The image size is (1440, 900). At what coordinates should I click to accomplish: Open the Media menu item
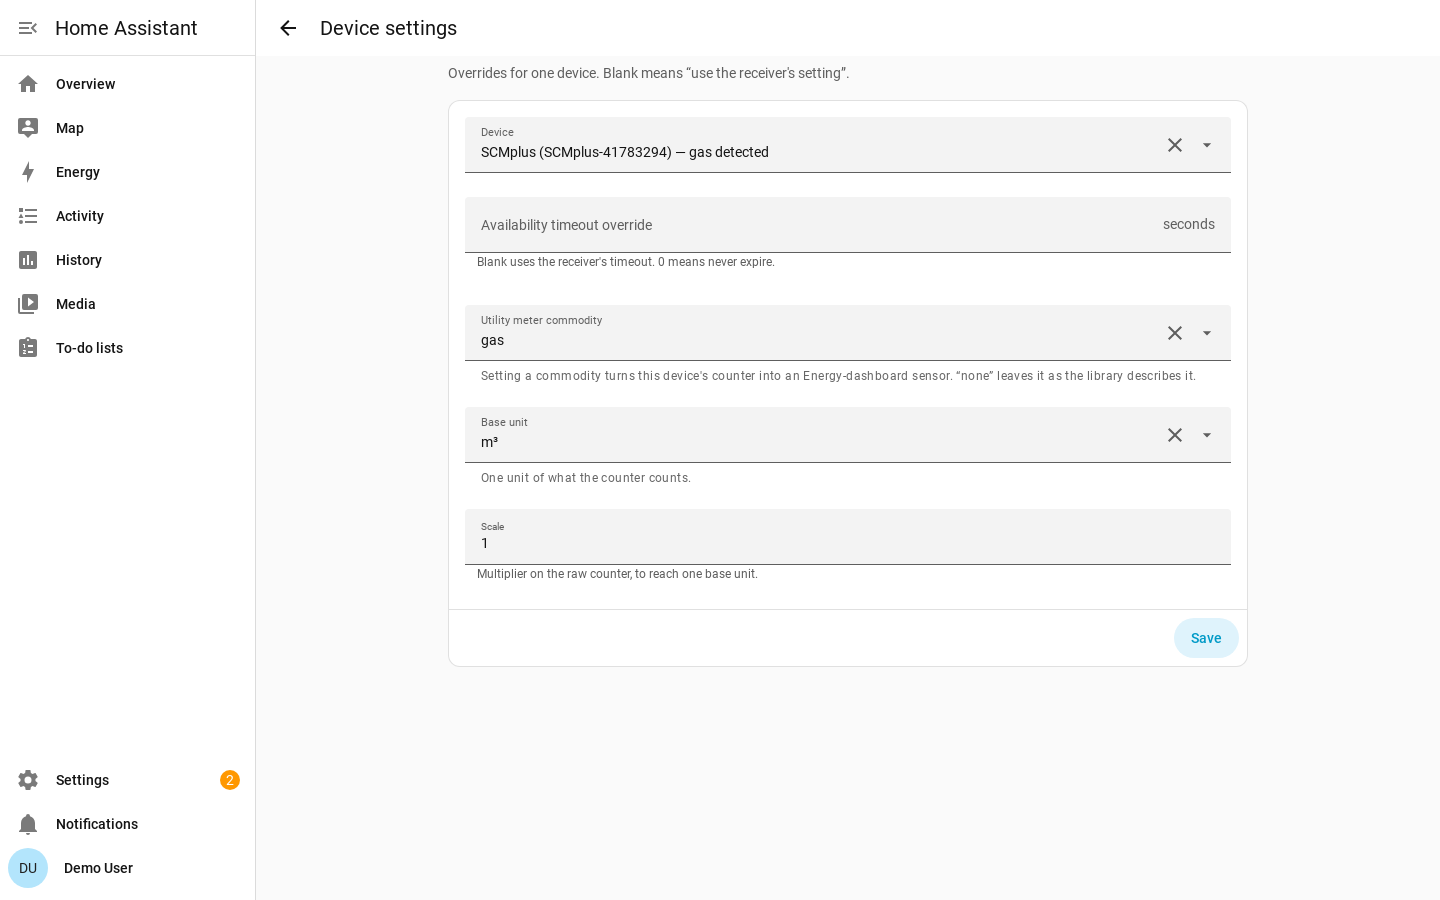[128, 304]
